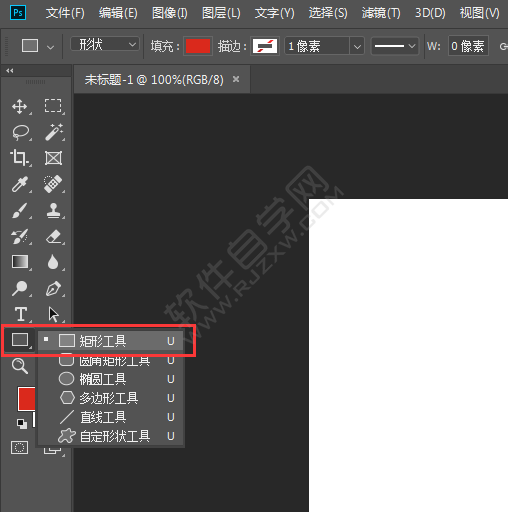
Task: Choose 圆角矩形工具 from the flyout menu
Action: 111,360
